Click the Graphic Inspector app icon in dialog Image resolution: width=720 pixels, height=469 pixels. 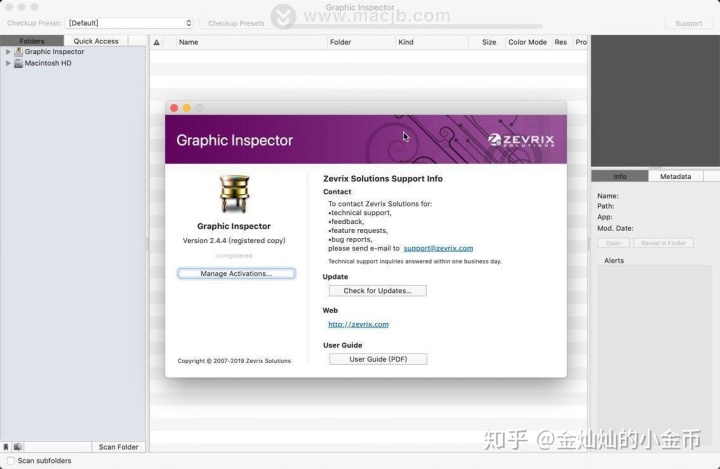pyautogui.click(x=234, y=194)
